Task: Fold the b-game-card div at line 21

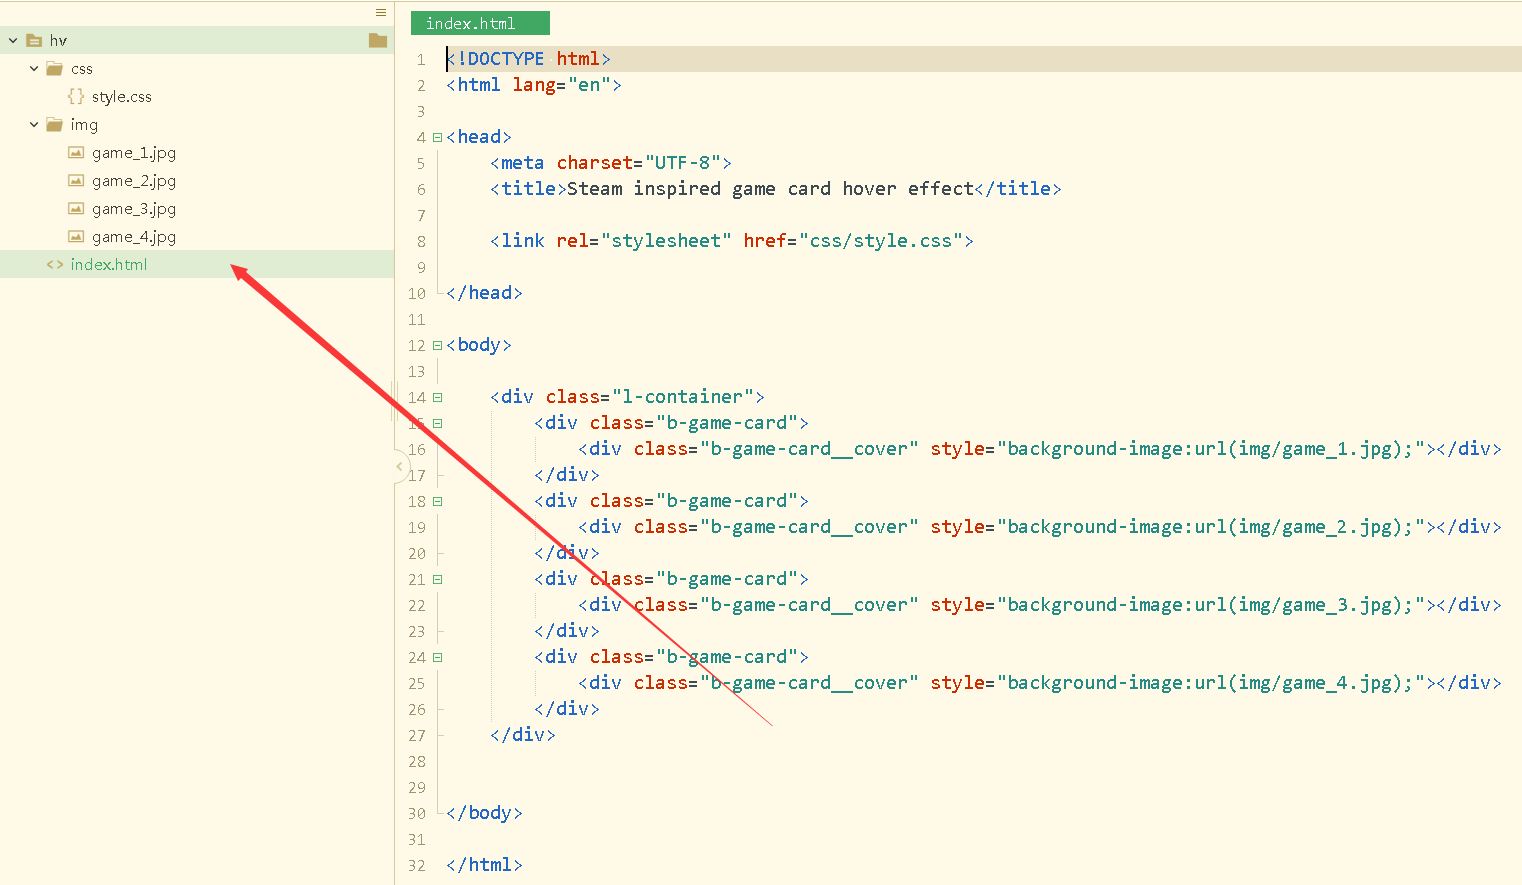Action: pyautogui.click(x=437, y=579)
